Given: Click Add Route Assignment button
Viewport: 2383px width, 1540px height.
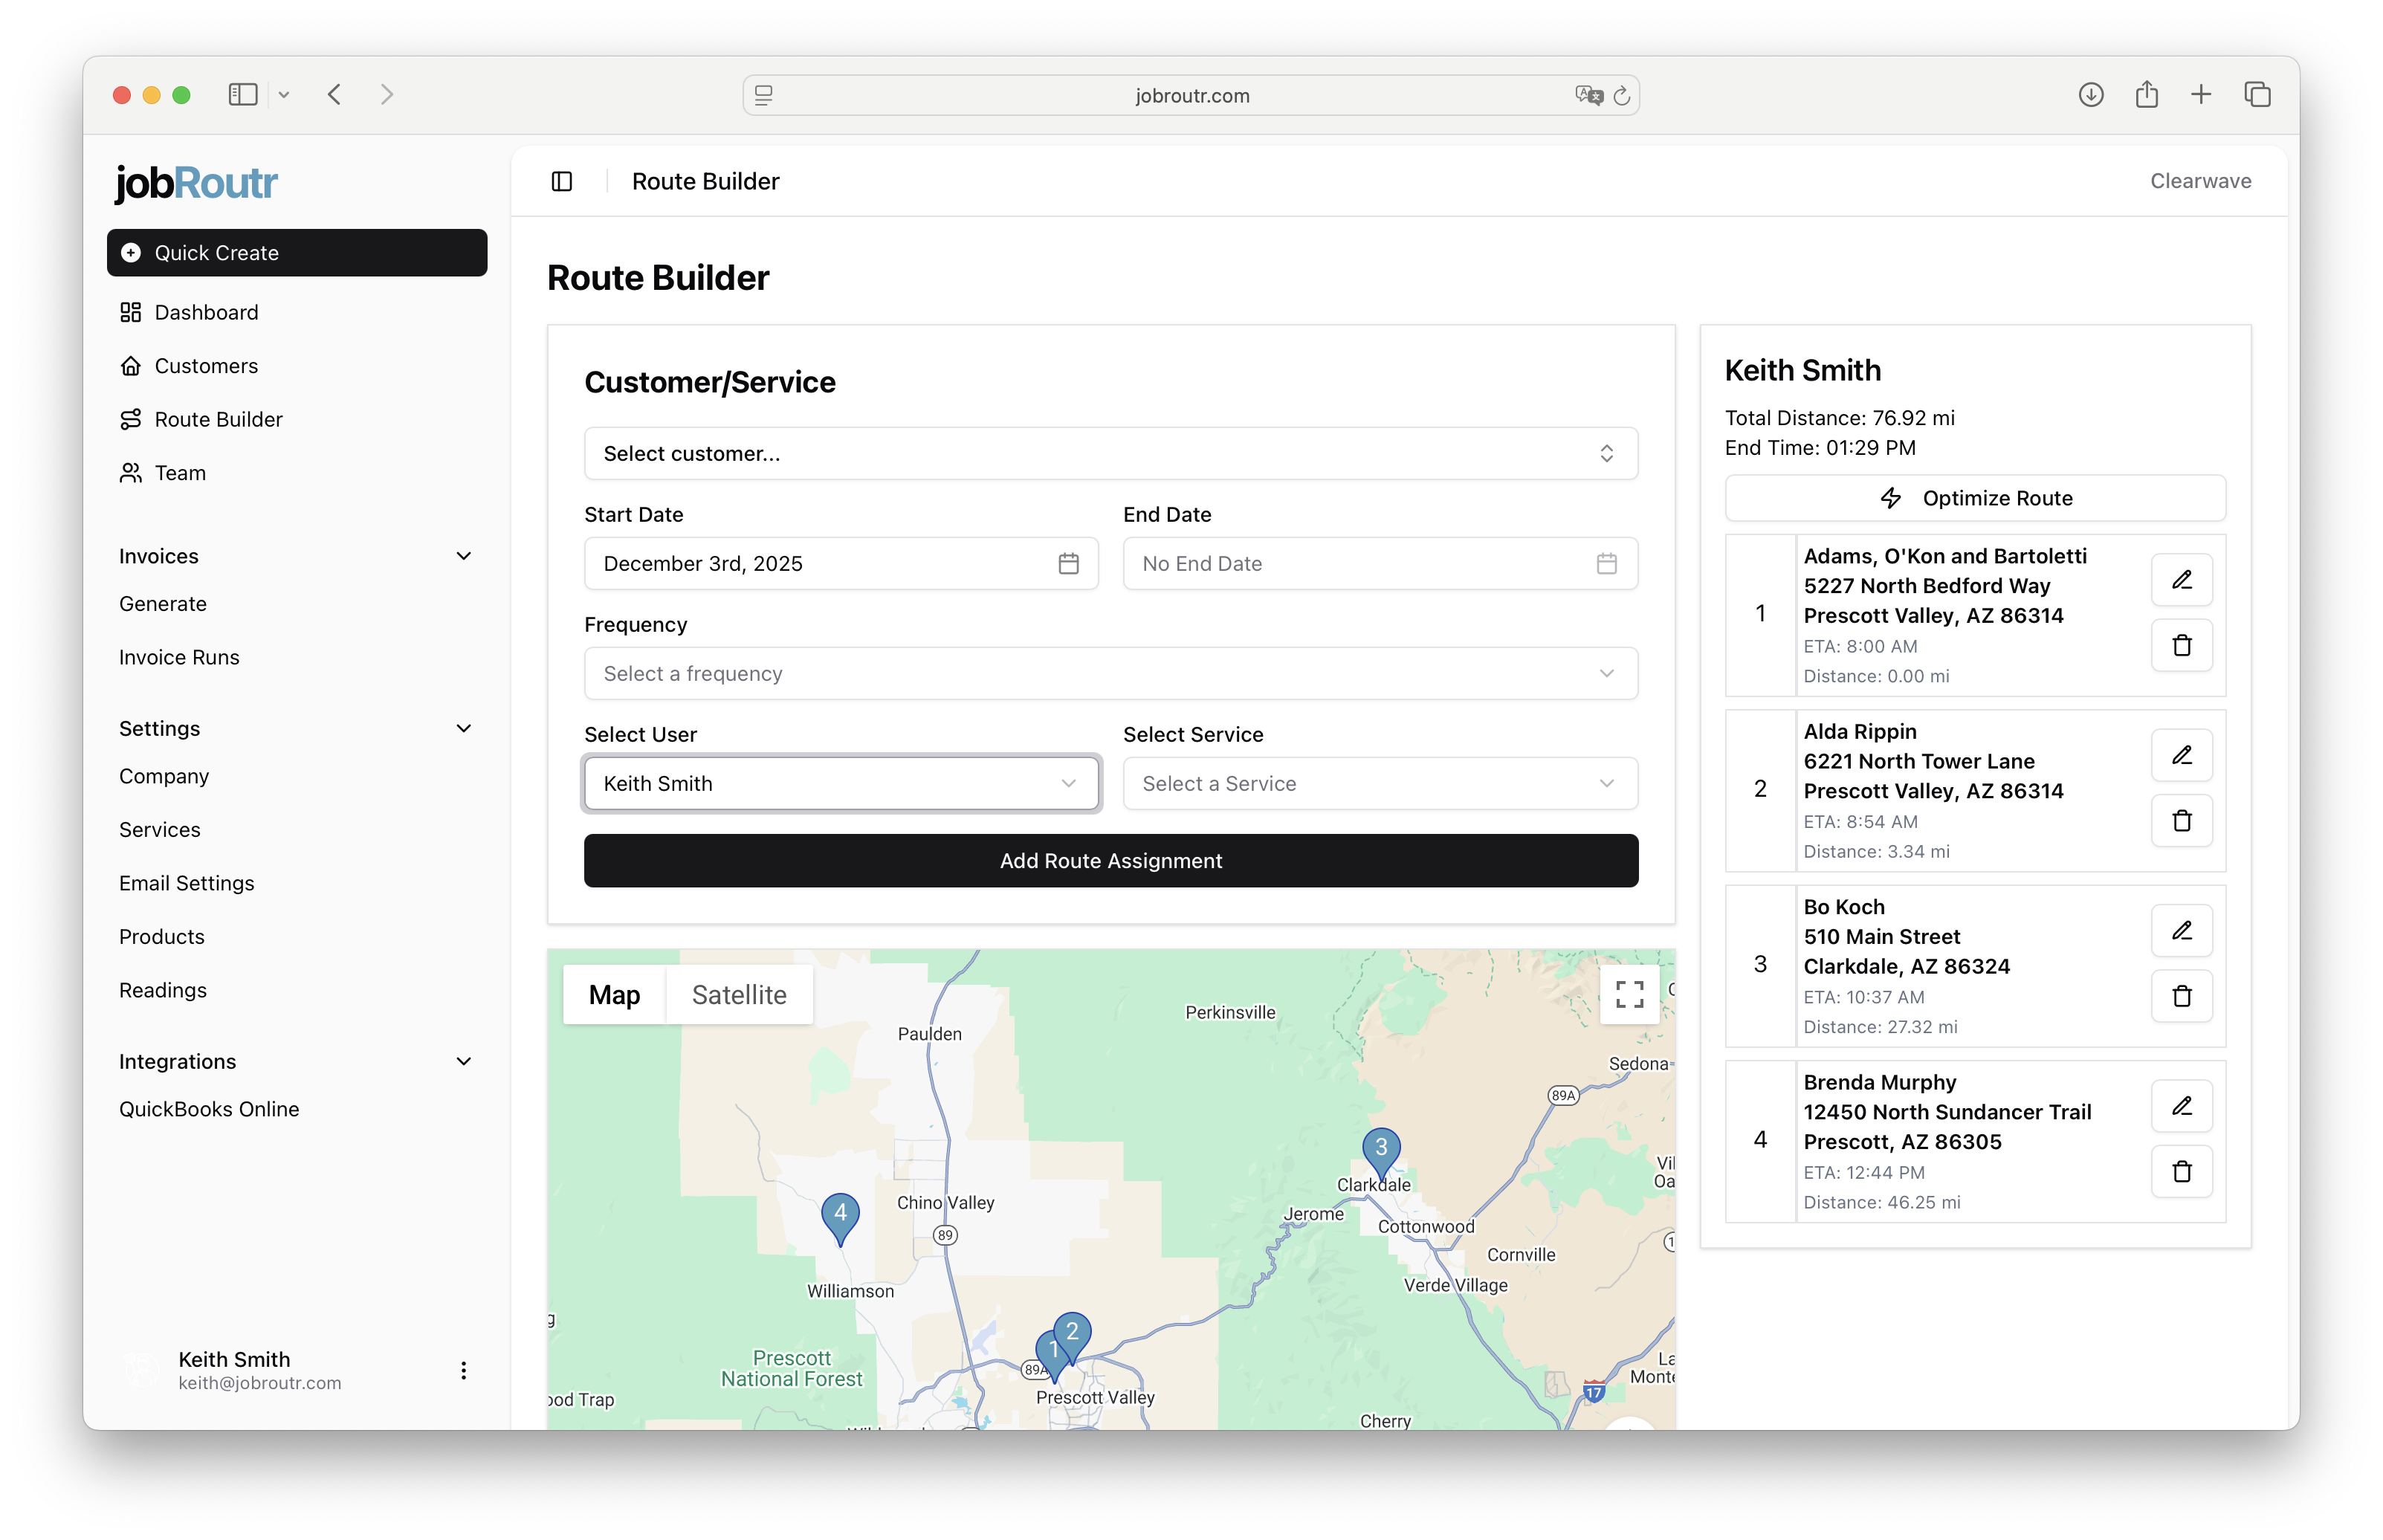Looking at the screenshot, I should click(x=1110, y=860).
